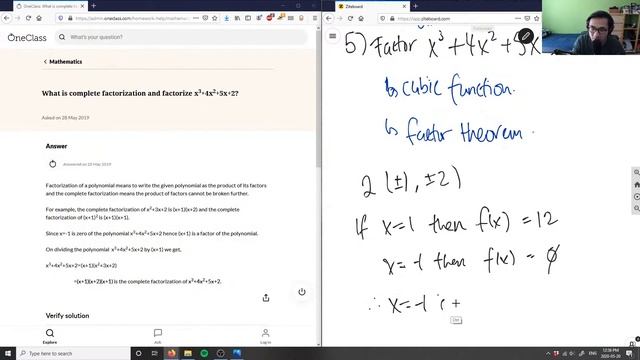The height and width of the screenshot is (360, 640).
Task: Click the question title about complete factorization
Action: 140,93
